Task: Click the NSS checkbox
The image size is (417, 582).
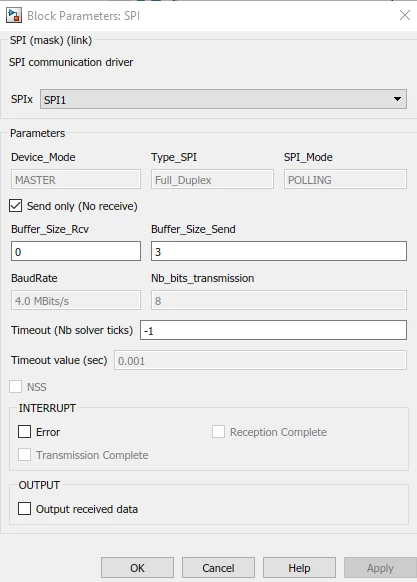Action: click(x=16, y=386)
